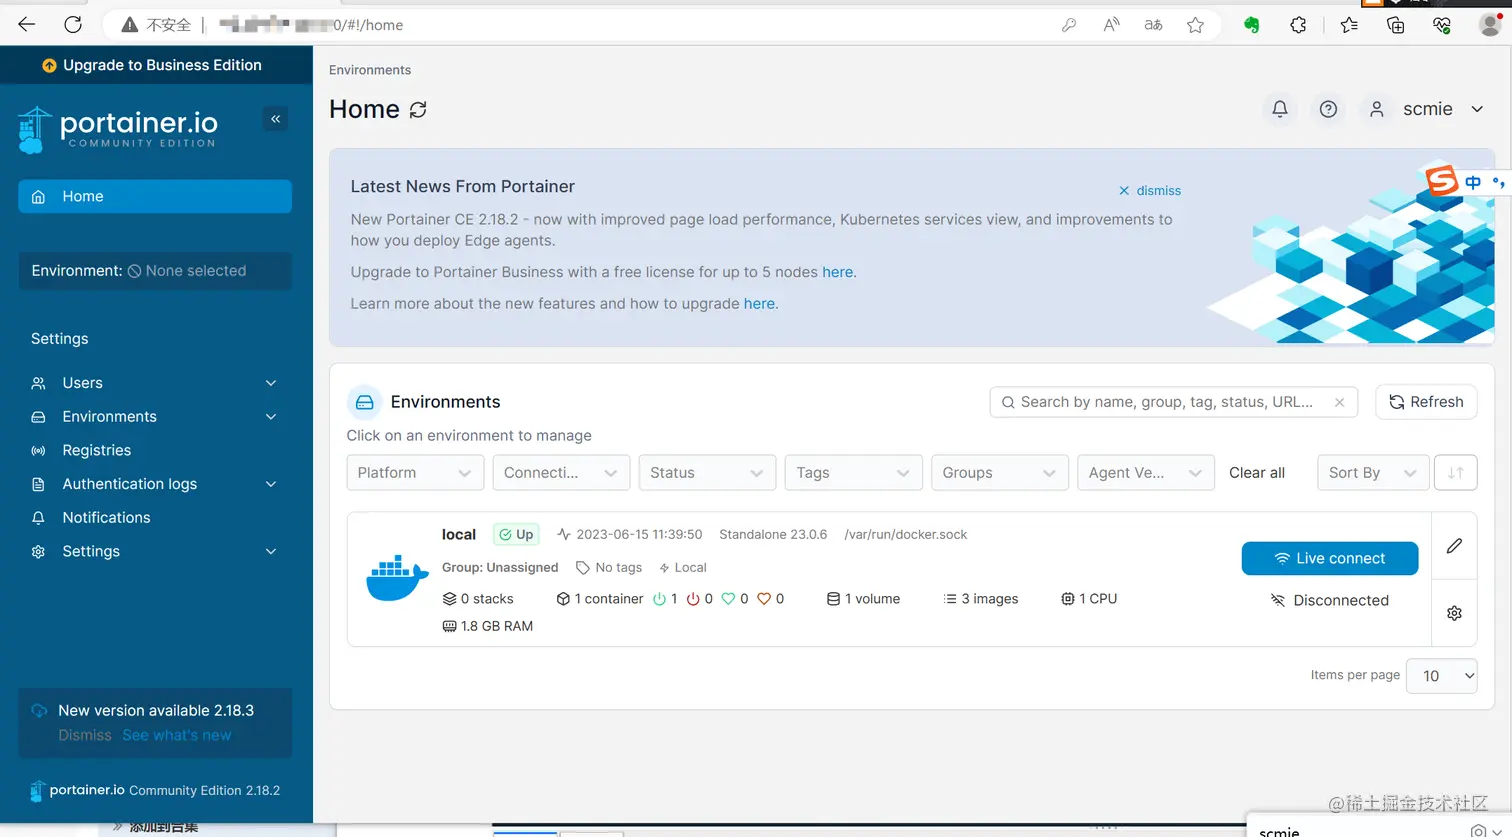This screenshot has height=837, width=1512.
Task: Change Items per page dropdown value
Action: (1441, 676)
